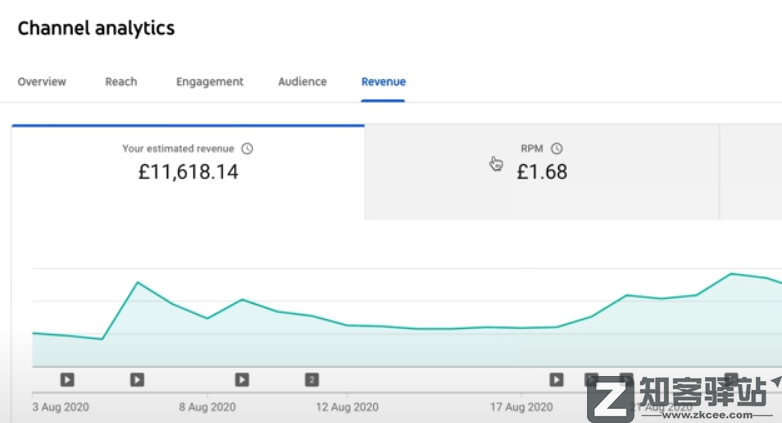The image size is (782, 423).
Task: Open the Reach tab
Action: click(x=121, y=82)
